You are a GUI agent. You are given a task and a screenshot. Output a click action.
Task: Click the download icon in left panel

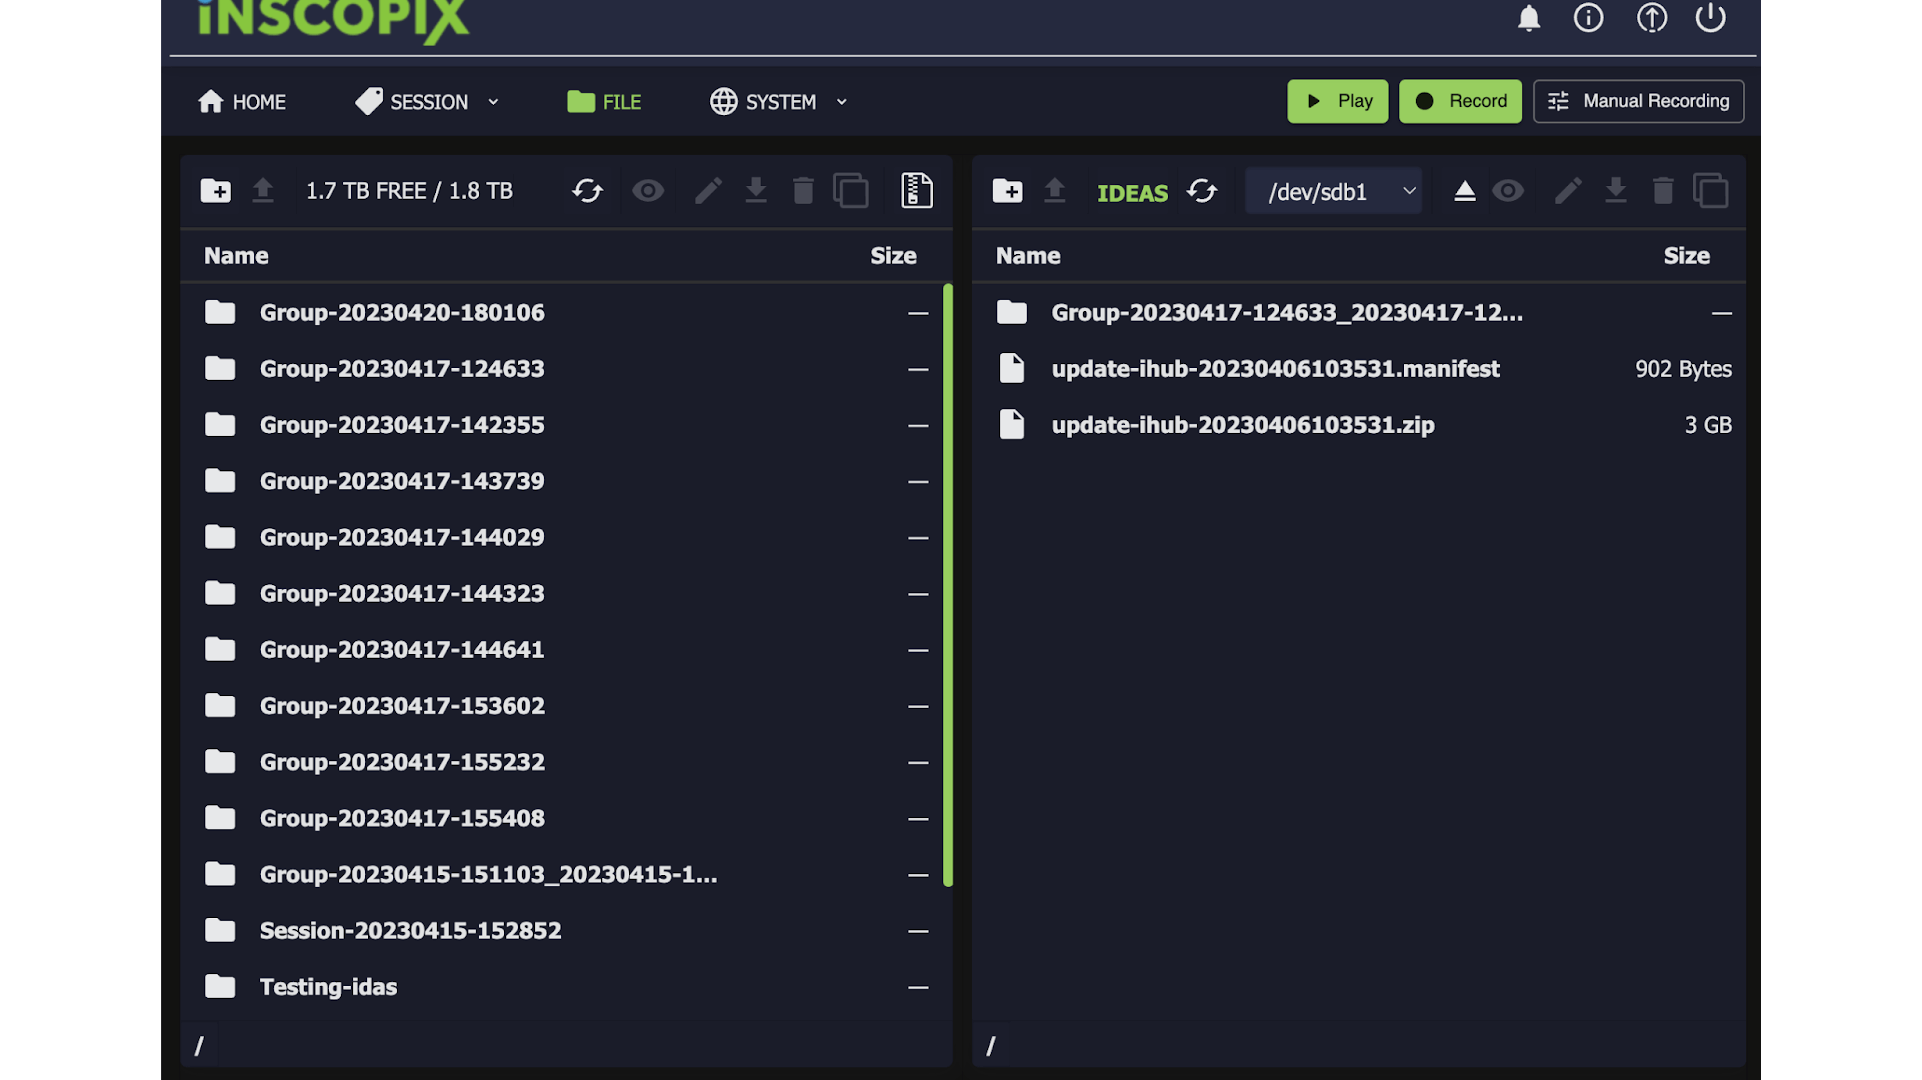(756, 190)
